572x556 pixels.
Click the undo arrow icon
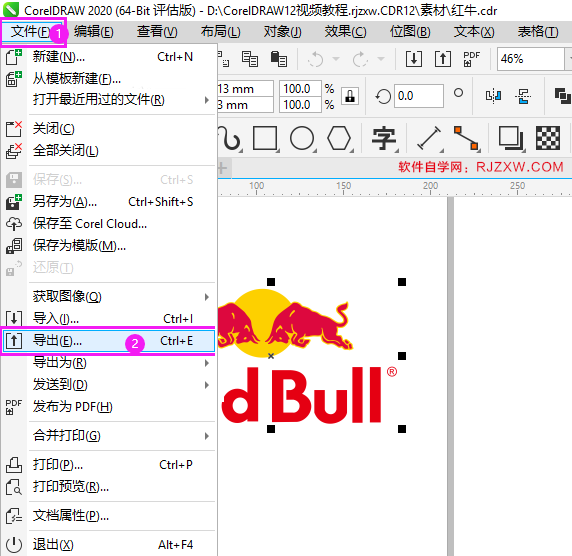tap(316, 59)
